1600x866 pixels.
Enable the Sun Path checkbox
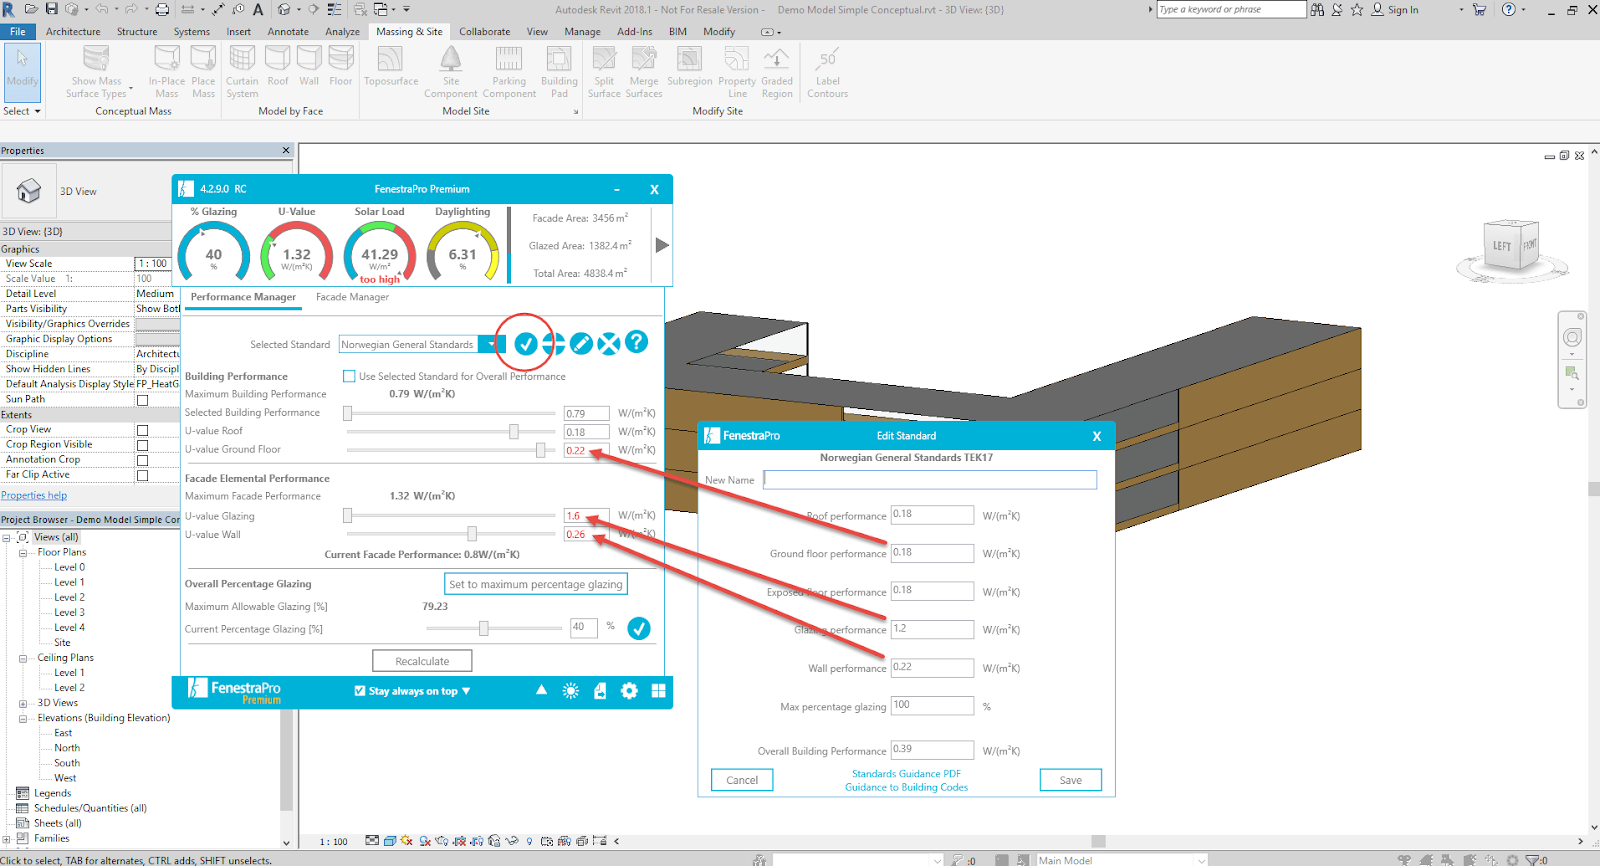142,400
